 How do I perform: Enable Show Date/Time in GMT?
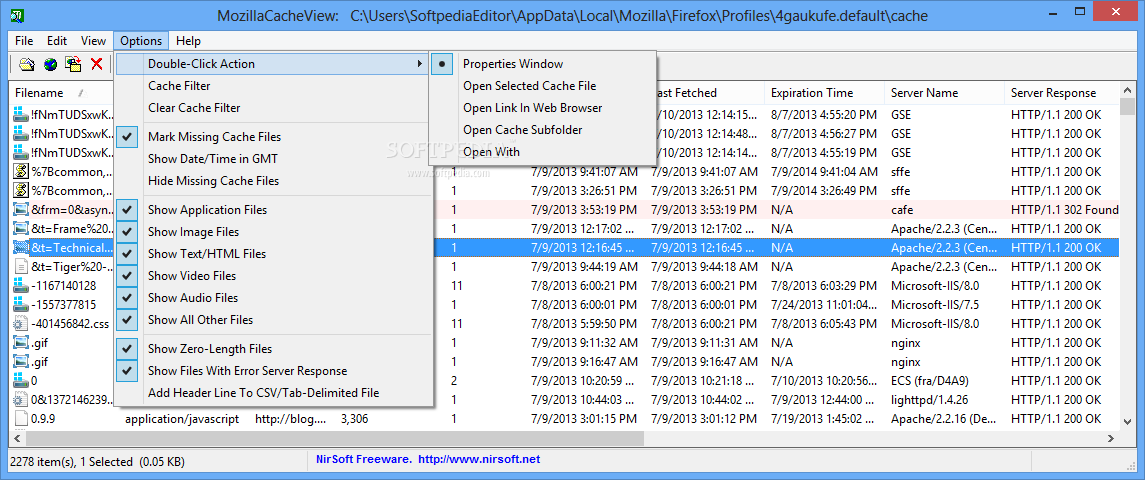[x=274, y=159]
